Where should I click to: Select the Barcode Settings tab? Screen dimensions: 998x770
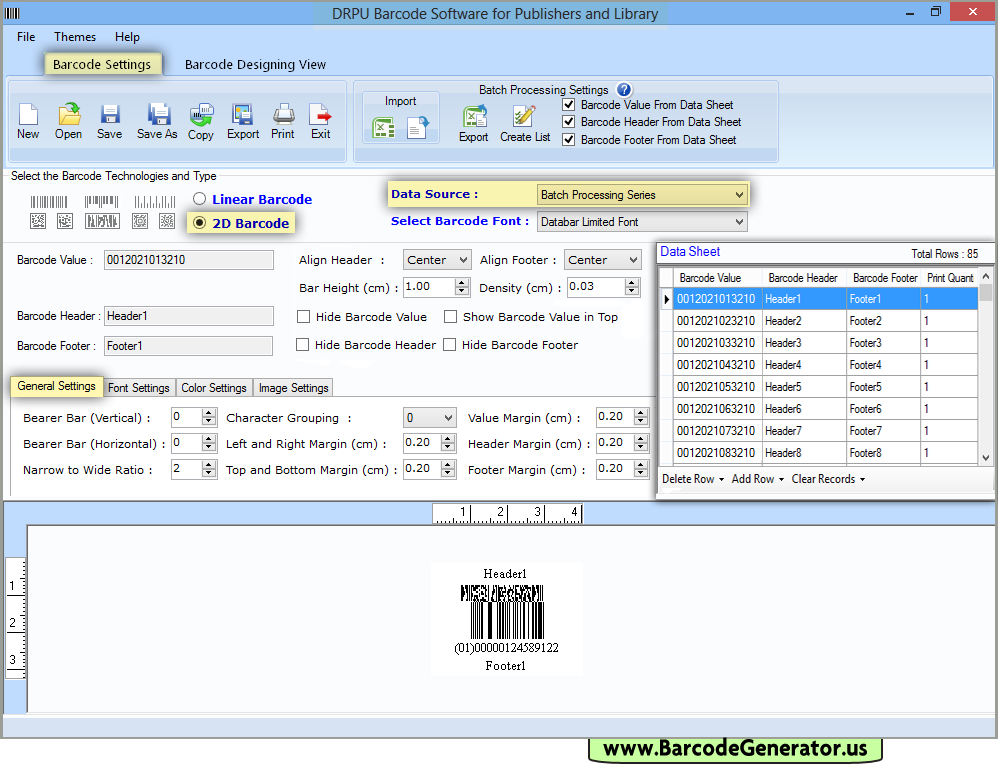pos(102,64)
